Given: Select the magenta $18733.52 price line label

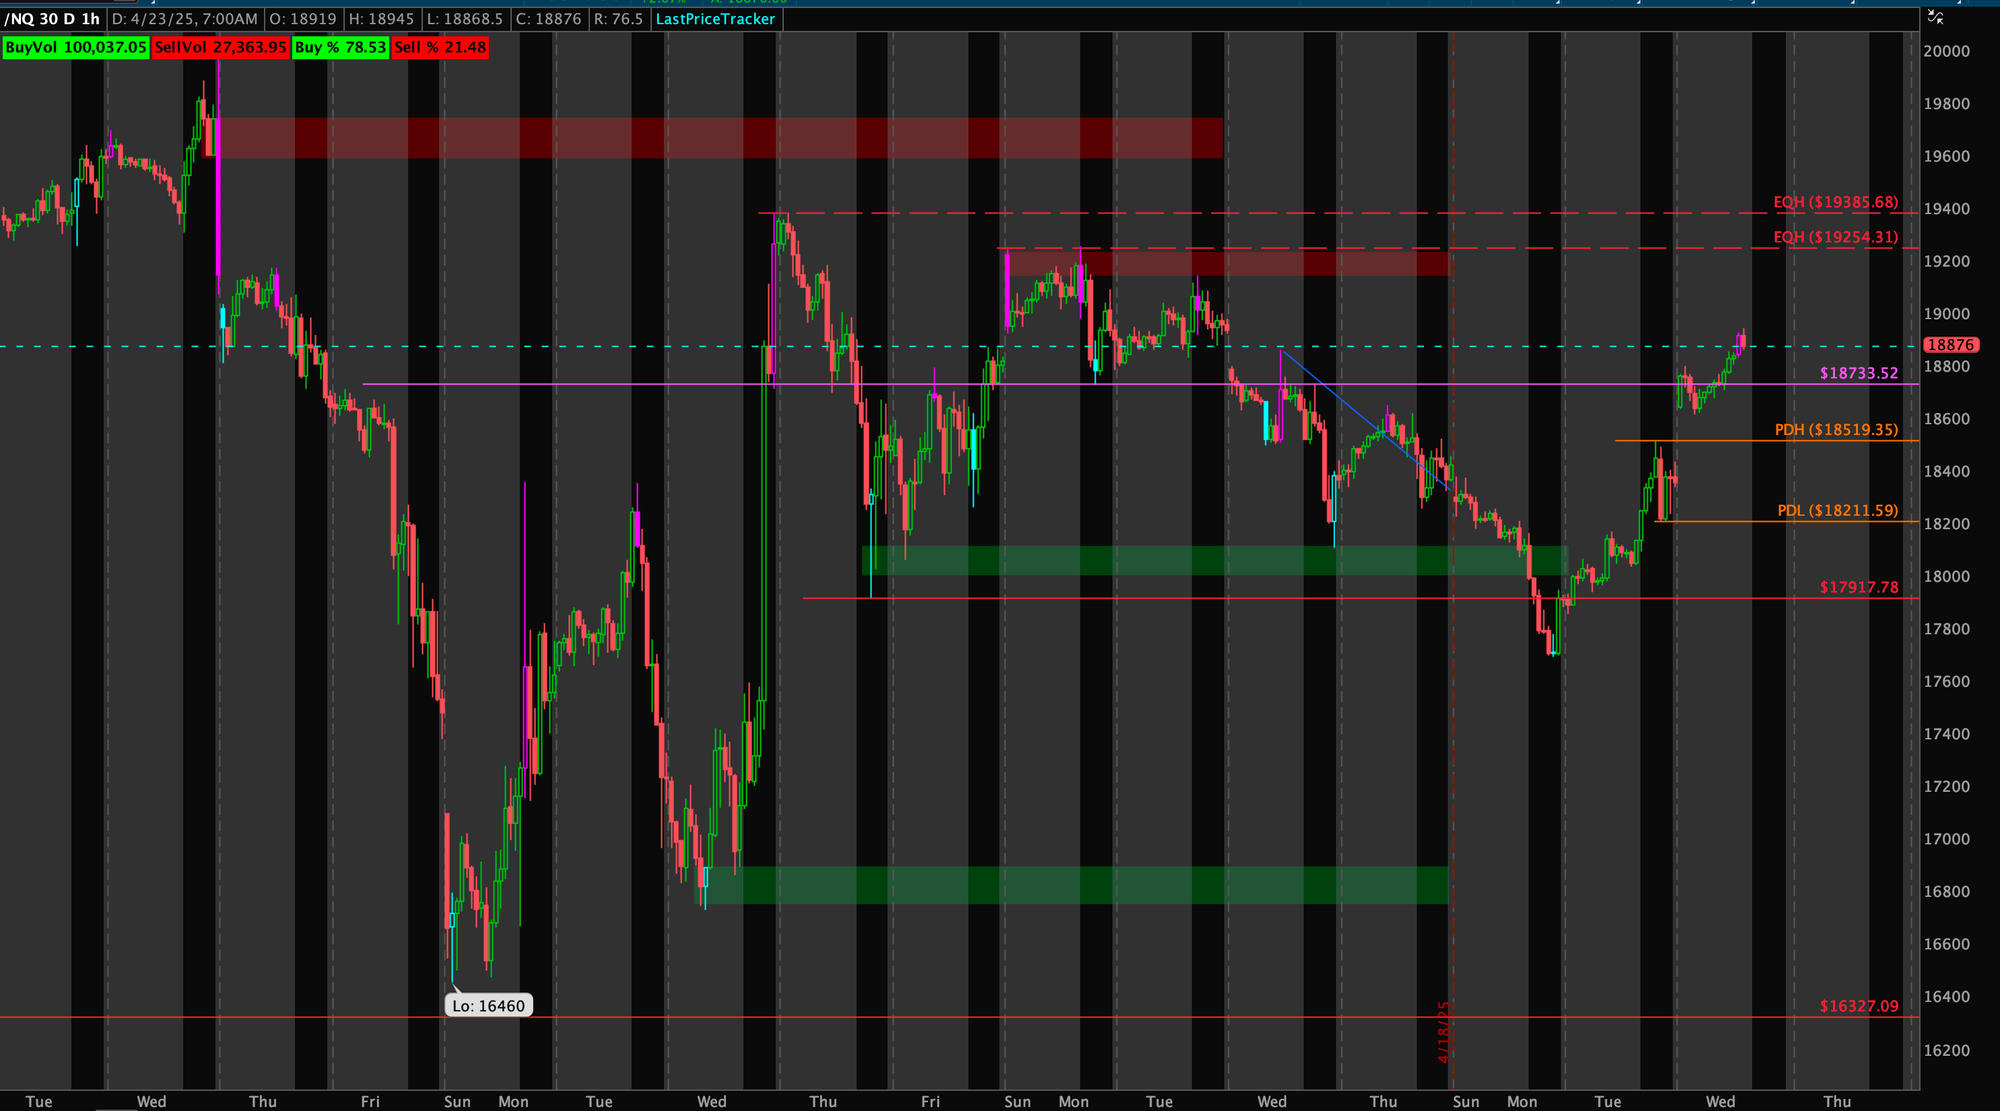Looking at the screenshot, I should coord(1858,373).
